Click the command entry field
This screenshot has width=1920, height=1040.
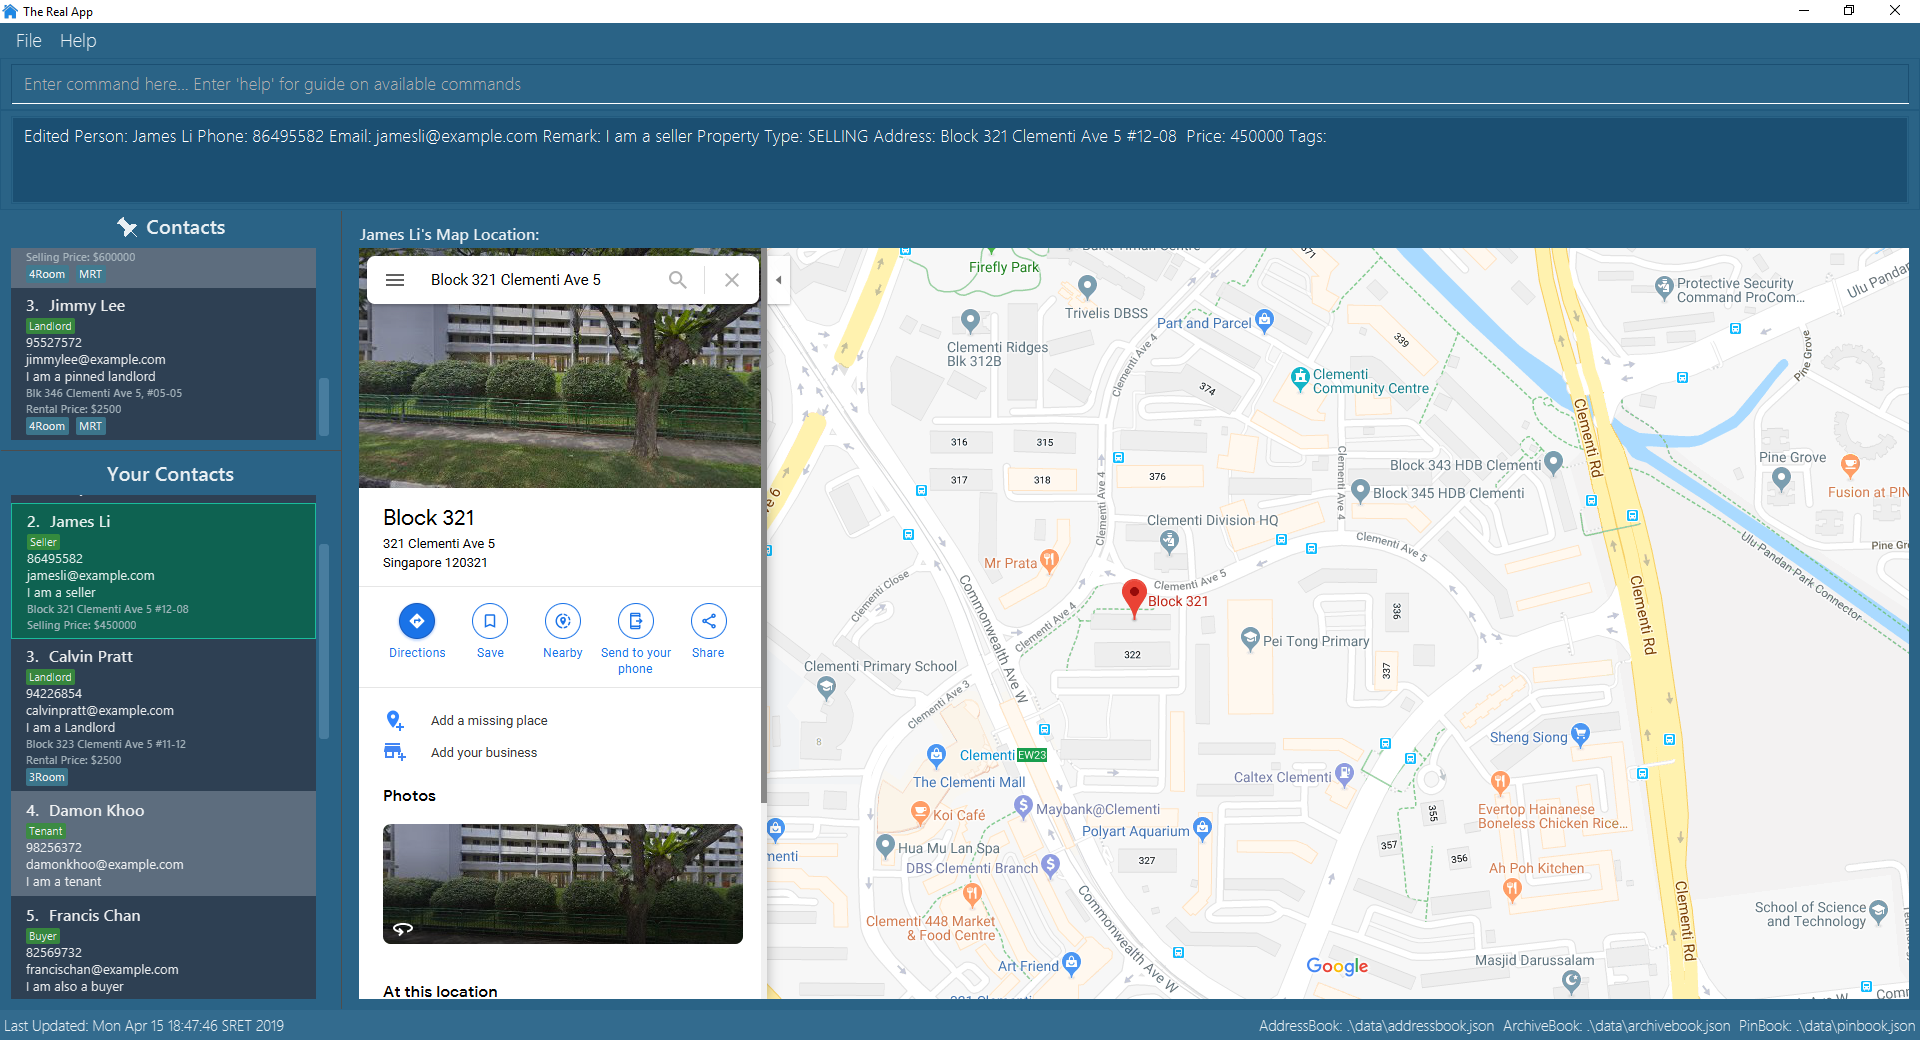tap(960, 84)
